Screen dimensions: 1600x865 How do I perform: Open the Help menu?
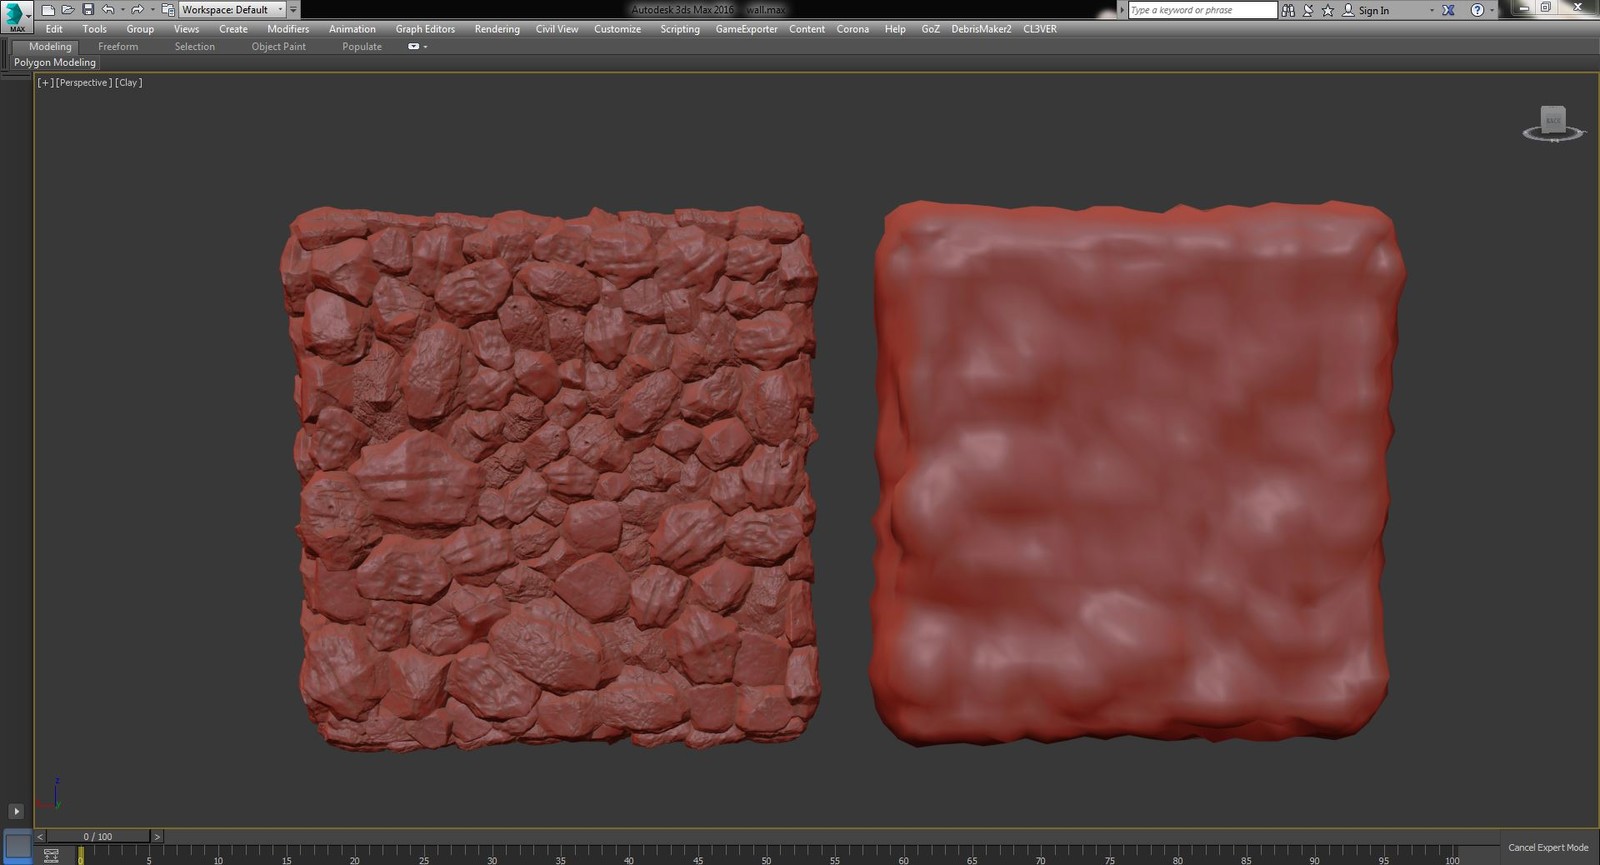895,29
